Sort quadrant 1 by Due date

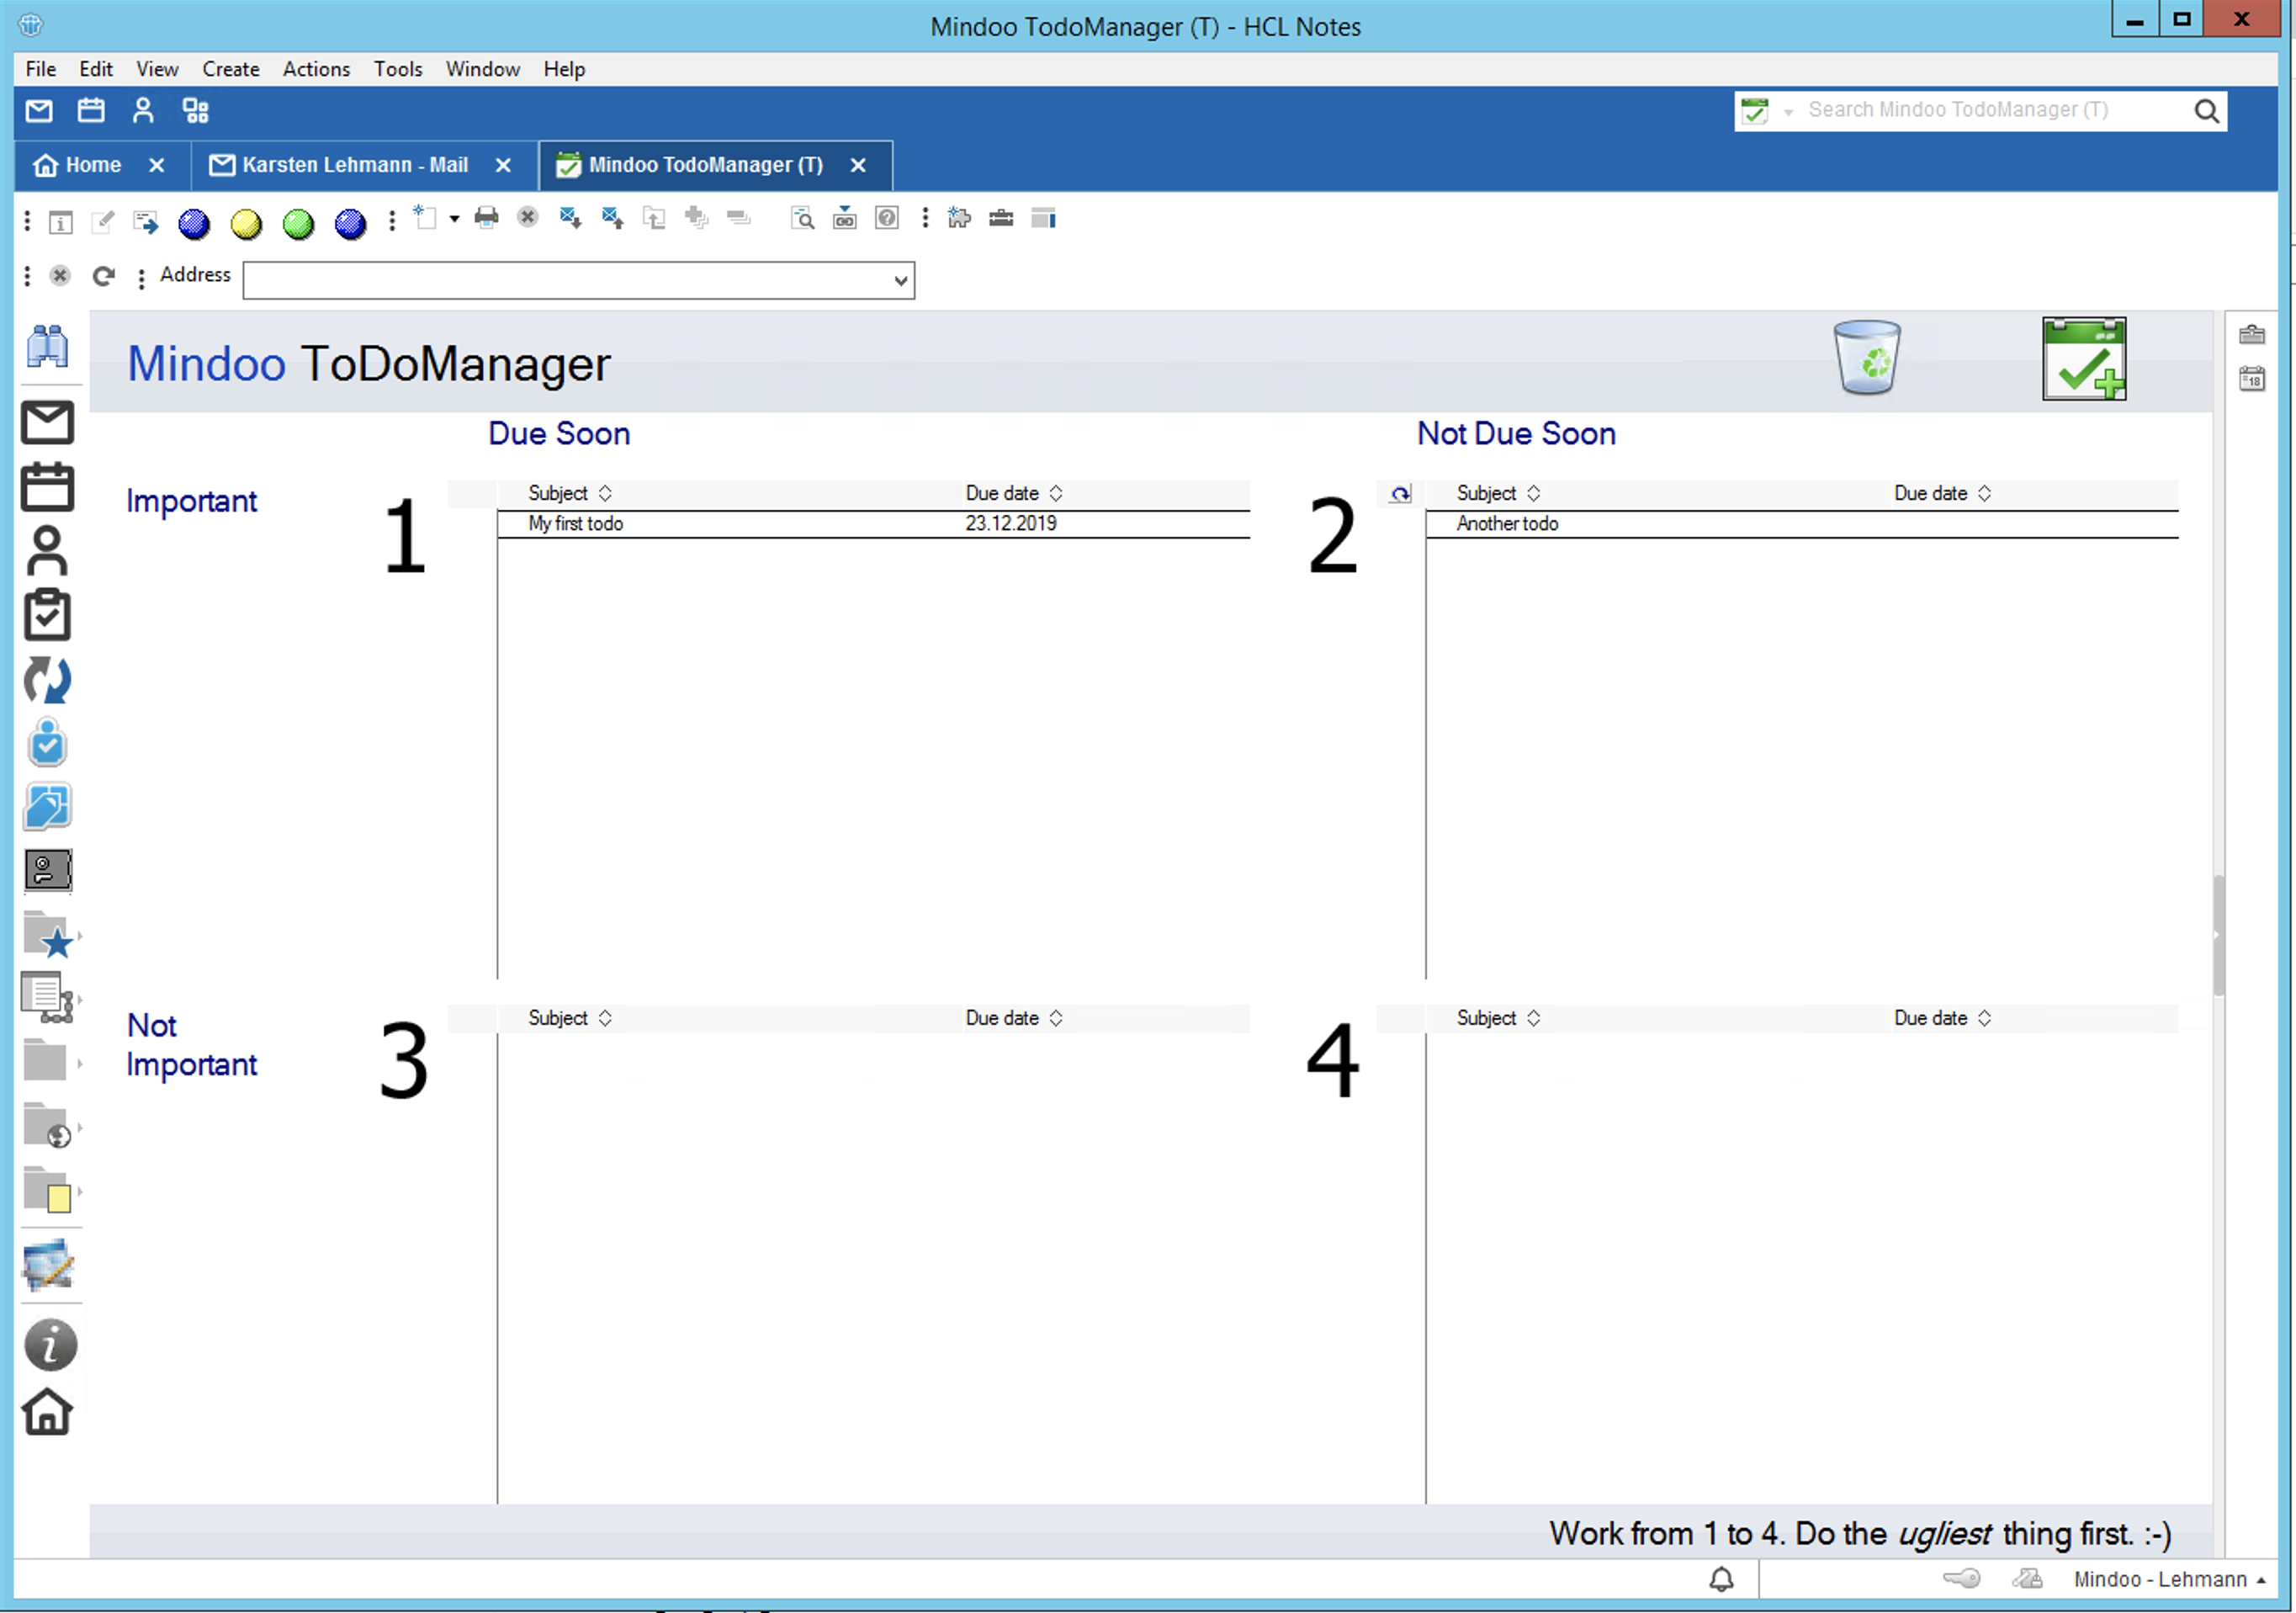[x=1013, y=493]
